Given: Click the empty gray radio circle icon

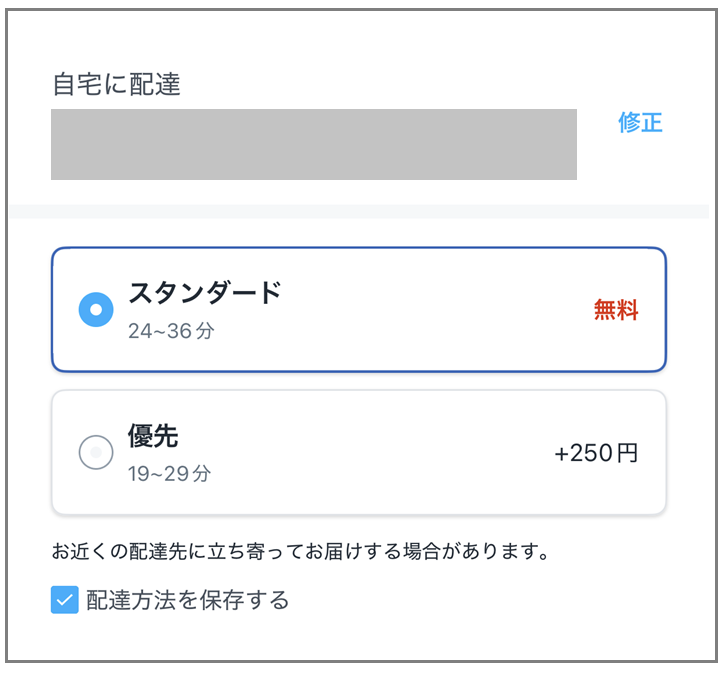Looking at the screenshot, I should 96,453.
